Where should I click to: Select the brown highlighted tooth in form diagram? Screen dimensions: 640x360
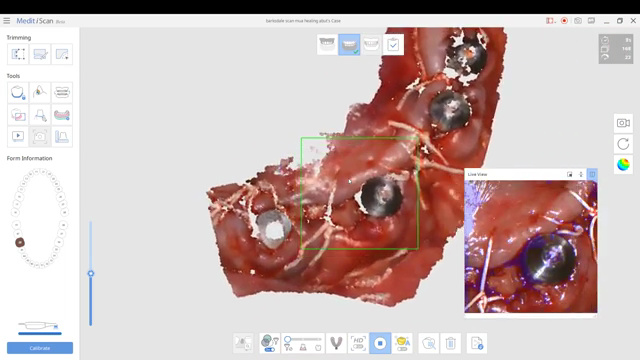[20, 242]
